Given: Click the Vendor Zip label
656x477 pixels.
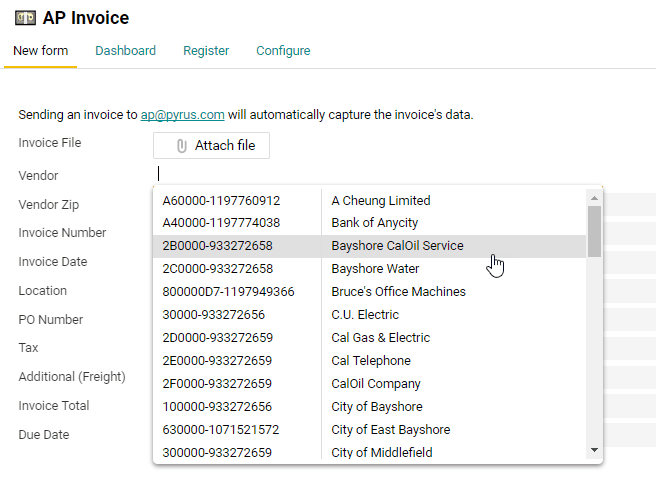Looking at the screenshot, I should [49, 205].
